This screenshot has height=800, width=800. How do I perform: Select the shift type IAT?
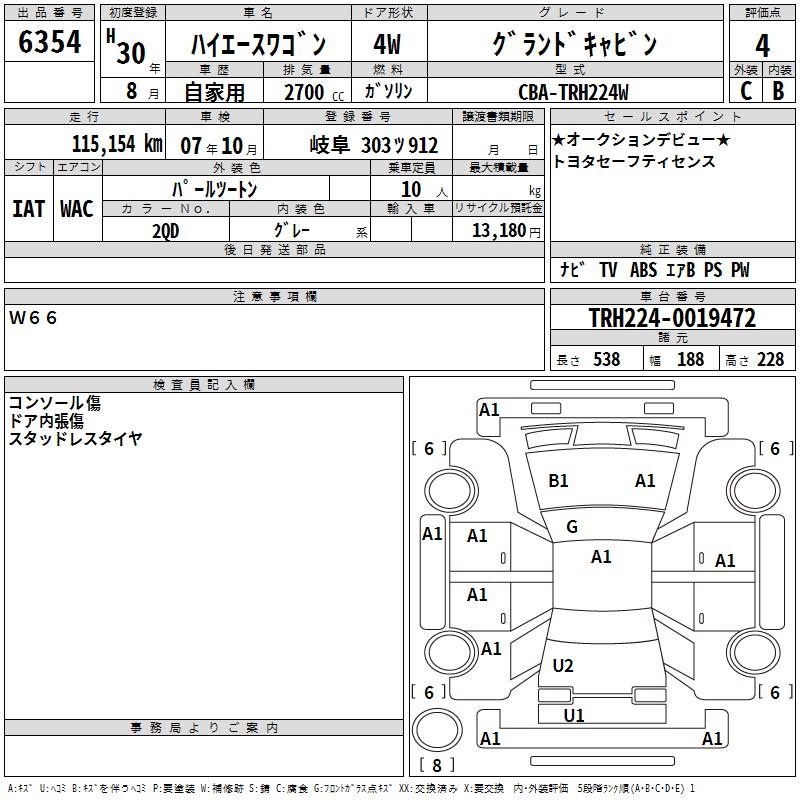(x=29, y=209)
